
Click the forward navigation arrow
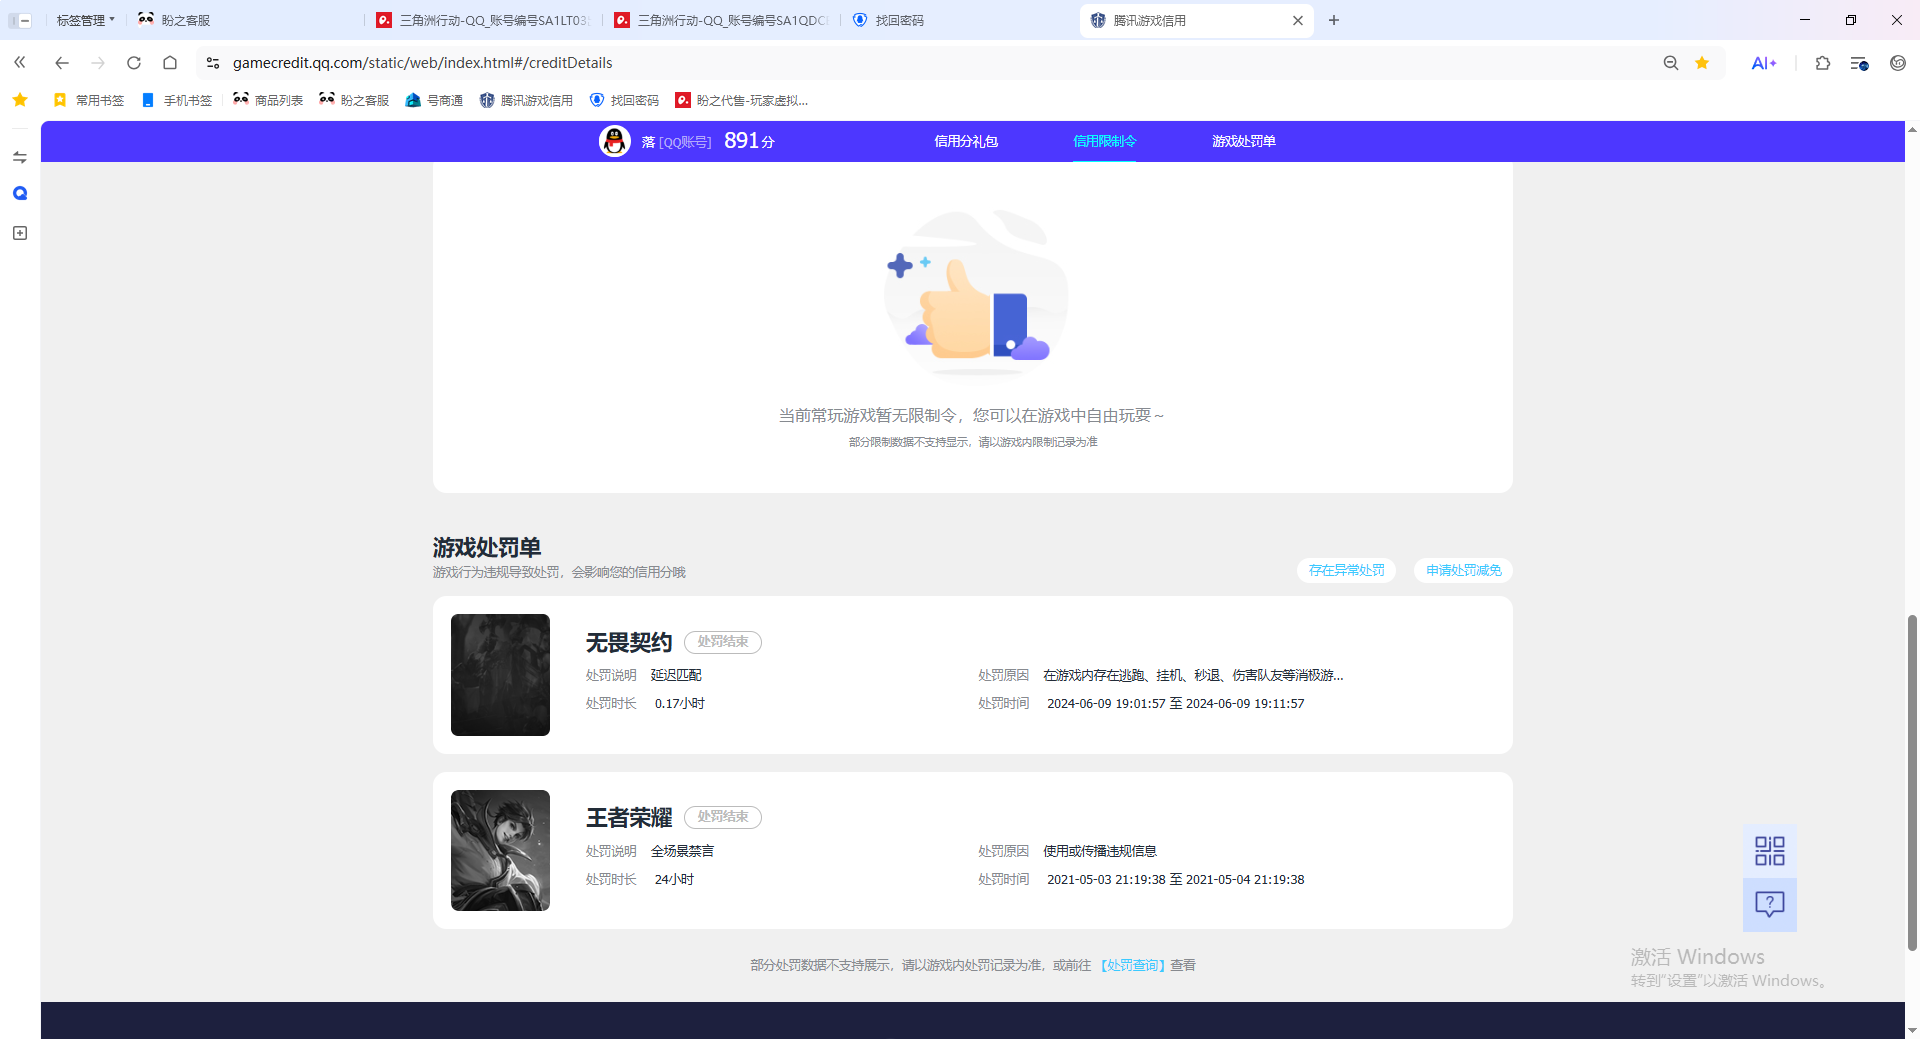tap(98, 63)
